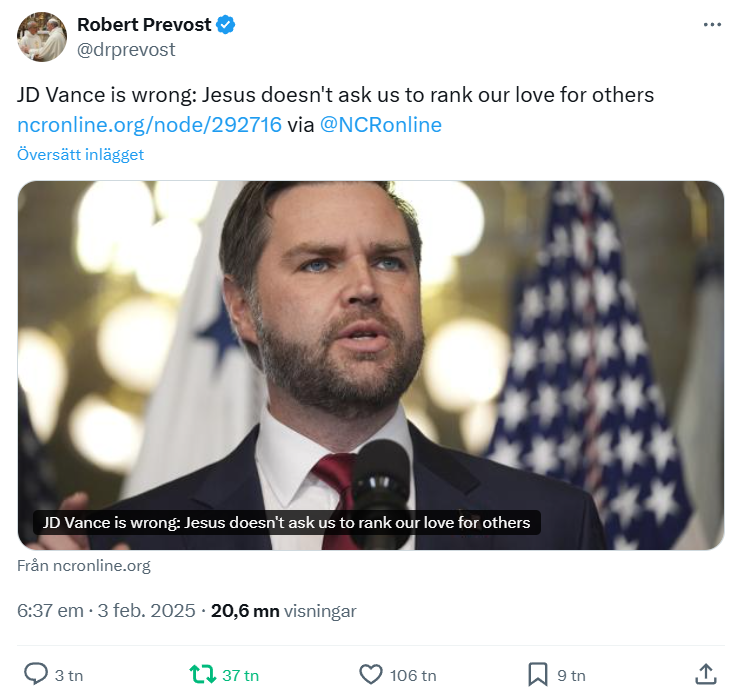Image resolution: width=743 pixels, height=695 pixels.
Task: Click the 37 tn repost count
Action: click(x=240, y=675)
